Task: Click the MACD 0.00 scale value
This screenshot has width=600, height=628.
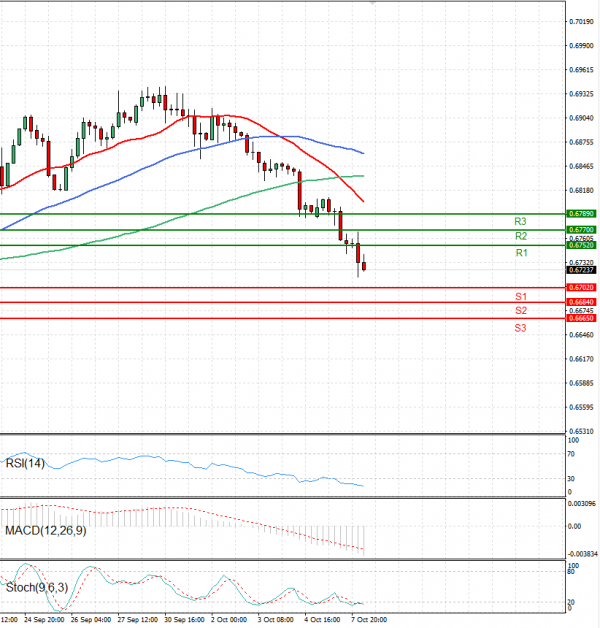Action: pos(574,526)
